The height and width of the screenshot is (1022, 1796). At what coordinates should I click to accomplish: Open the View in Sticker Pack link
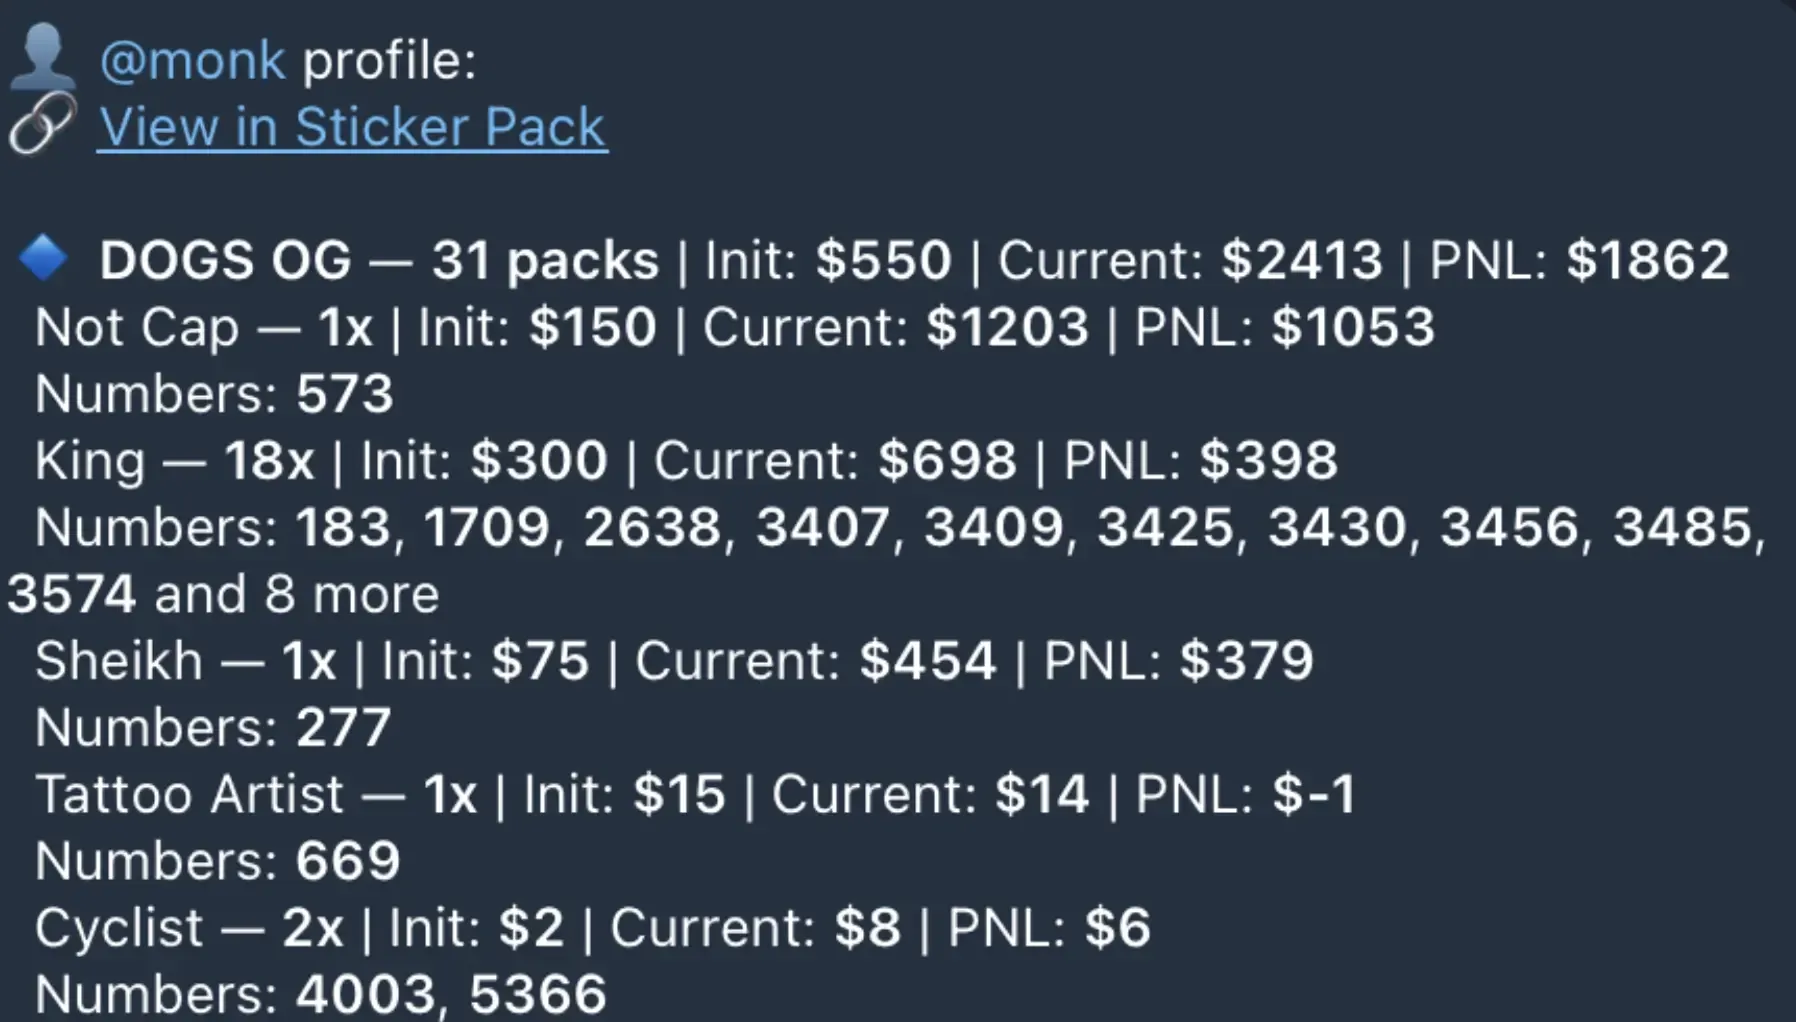pyautogui.click(x=352, y=128)
